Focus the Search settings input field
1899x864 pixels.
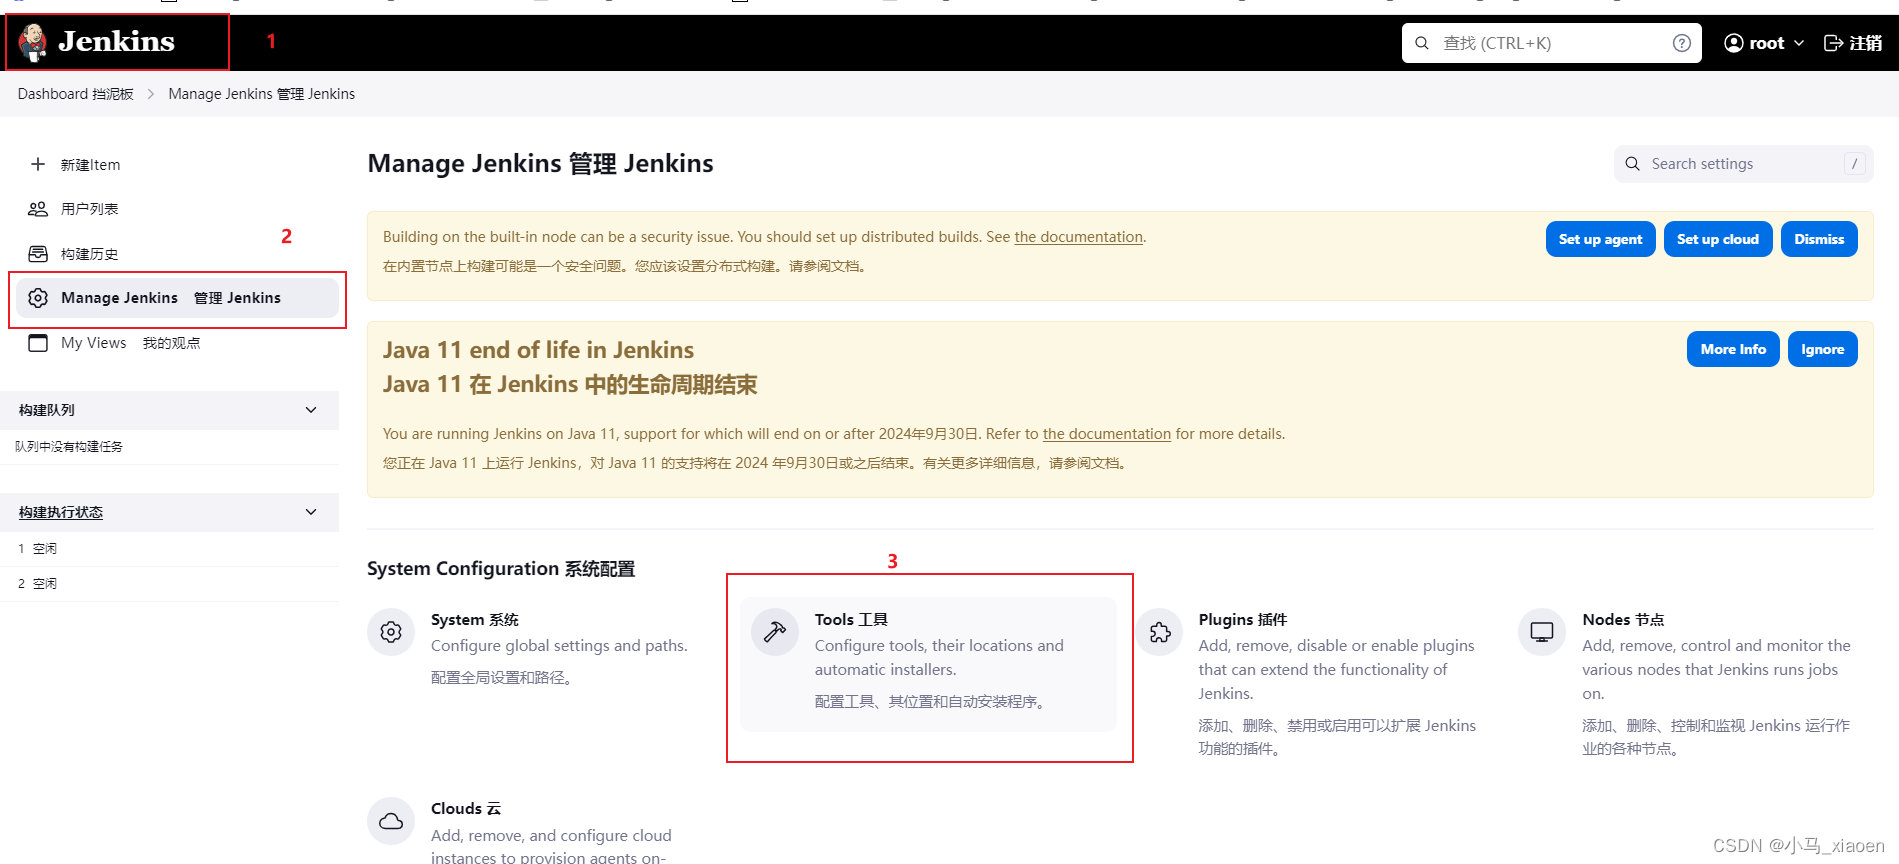click(x=1743, y=164)
